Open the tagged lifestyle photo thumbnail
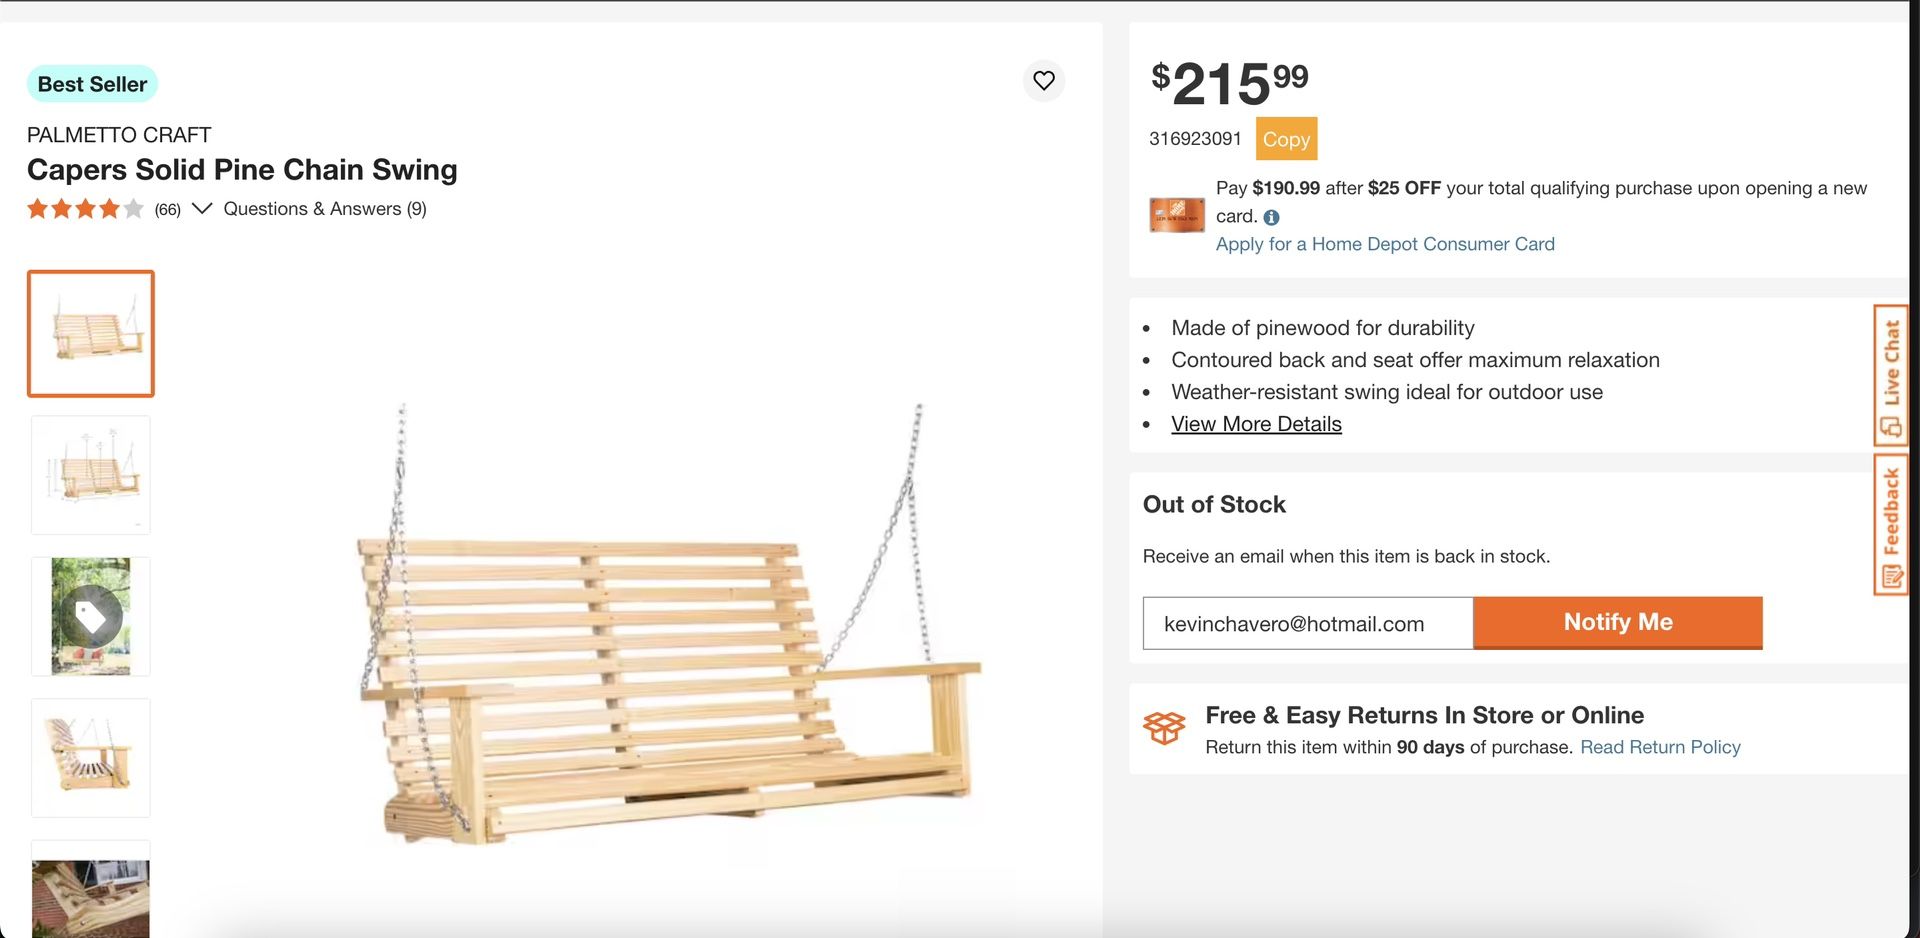Screen dimensions: 1920x938 click(x=91, y=616)
